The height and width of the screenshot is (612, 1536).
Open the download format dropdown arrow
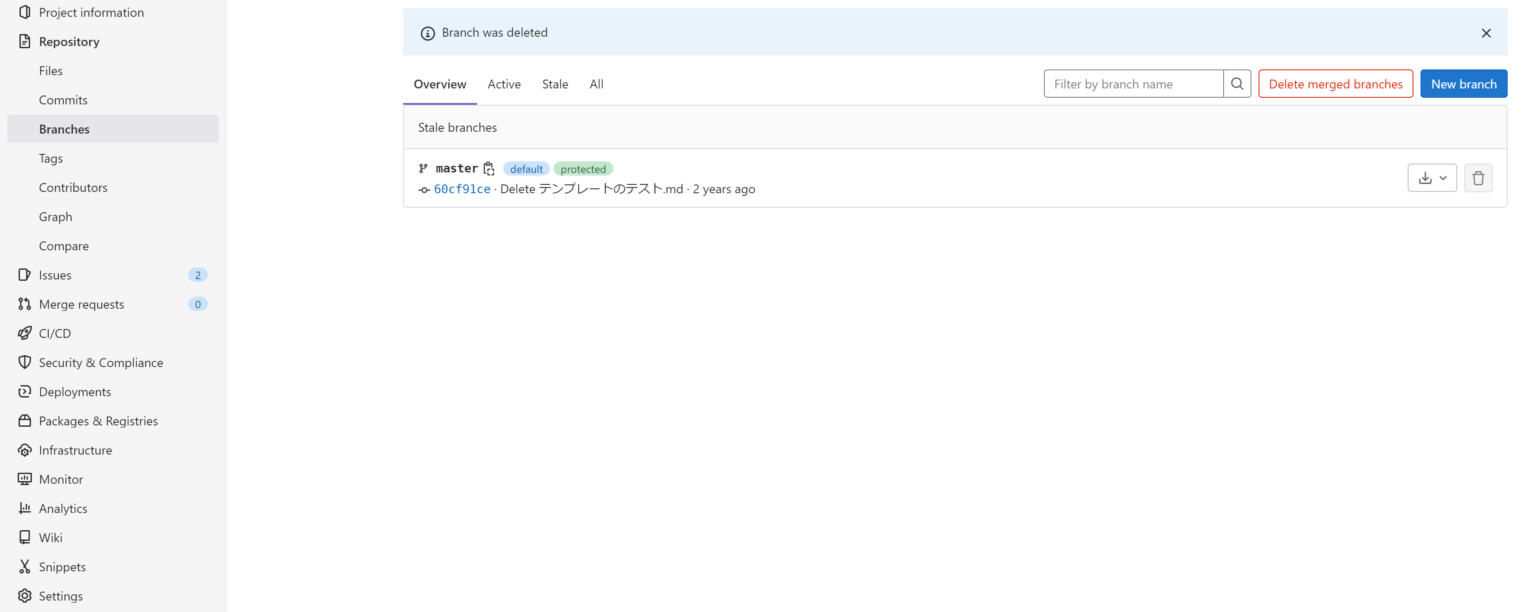(x=1444, y=177)
